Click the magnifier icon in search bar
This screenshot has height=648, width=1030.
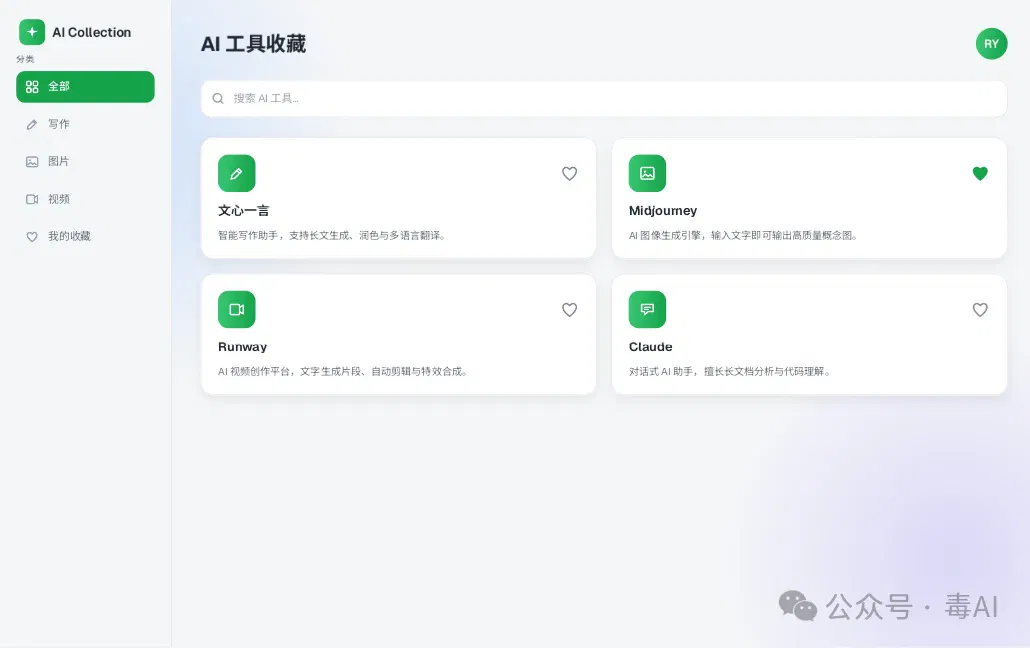[x=218, y=99]
